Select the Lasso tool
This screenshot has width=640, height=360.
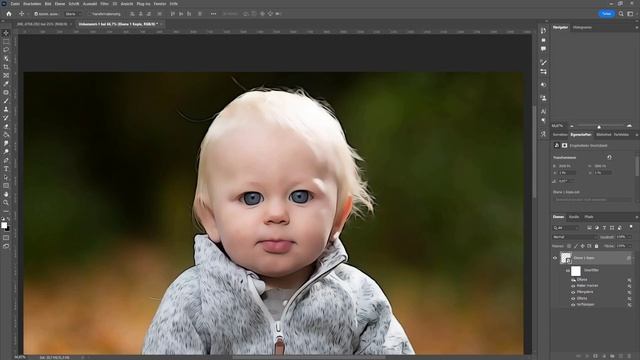point(6,50)
